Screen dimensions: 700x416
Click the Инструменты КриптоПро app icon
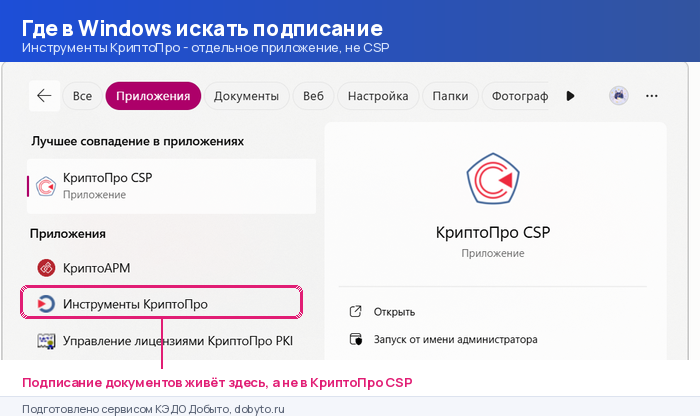tap(46, 304)
